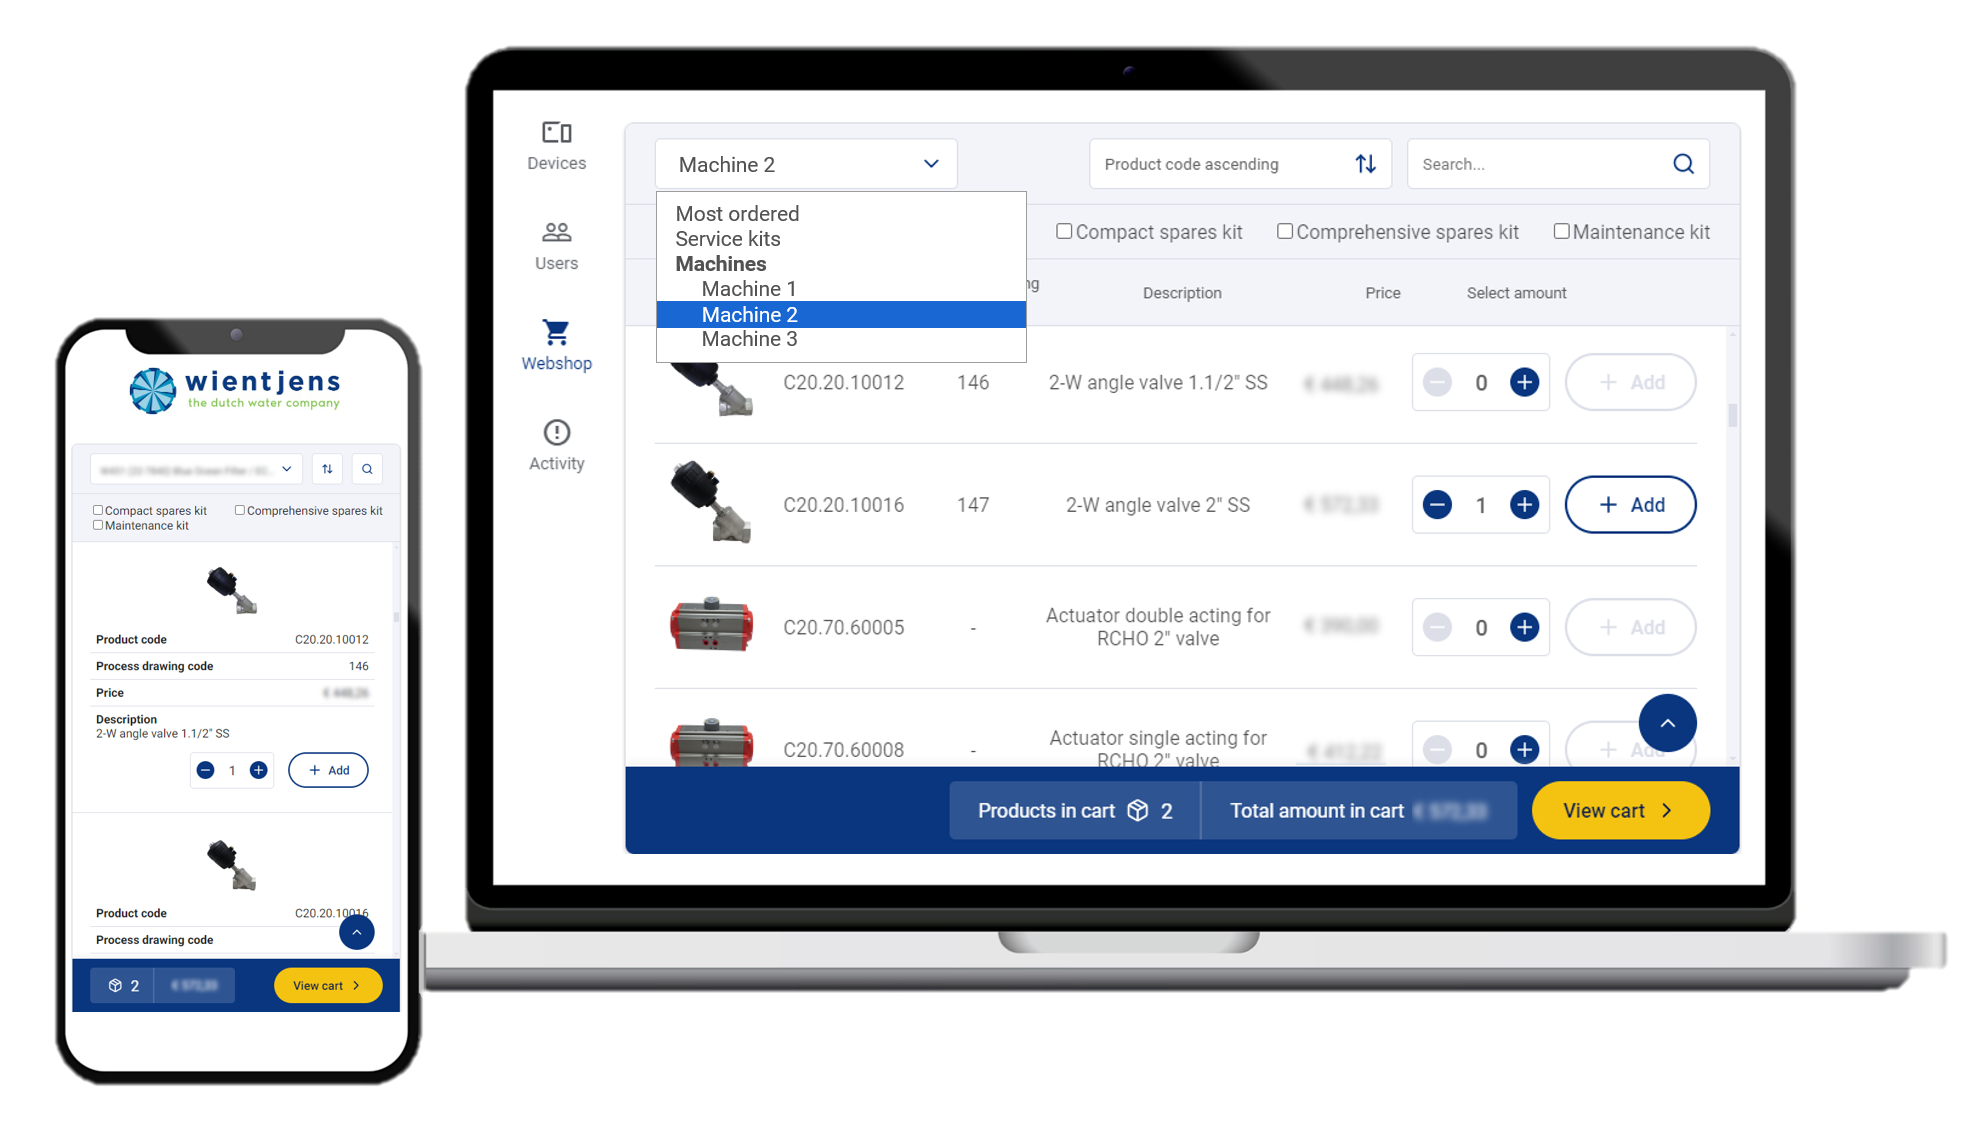Enable Maintenance kit on the mobile view
The height and width of the screenshot is (1125, 1978).
coord(97,525)
